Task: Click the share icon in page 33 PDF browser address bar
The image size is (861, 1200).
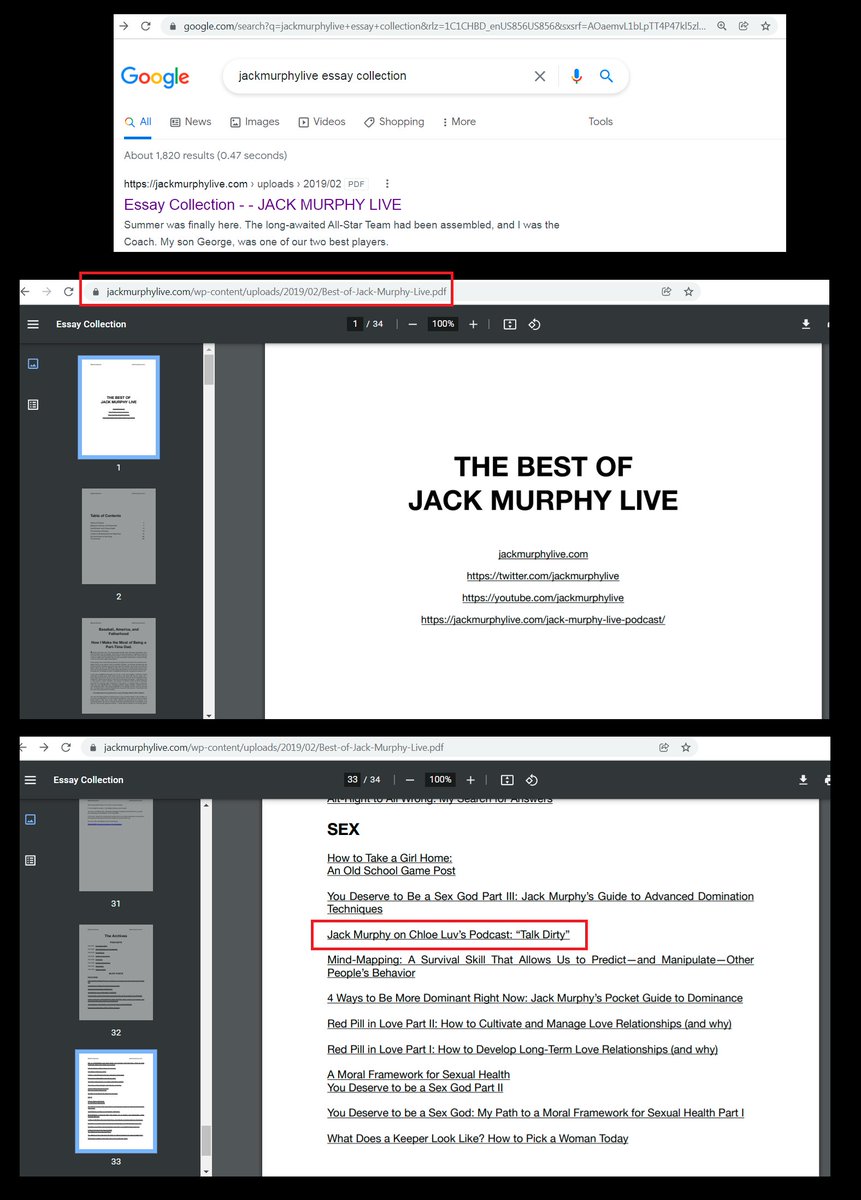Action: [664, 747]
